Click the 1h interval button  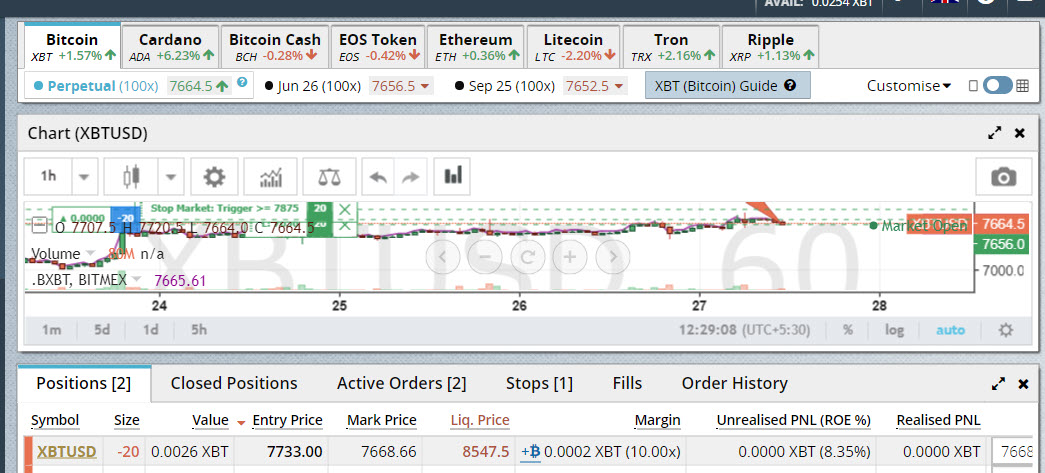tap(49, 177)
